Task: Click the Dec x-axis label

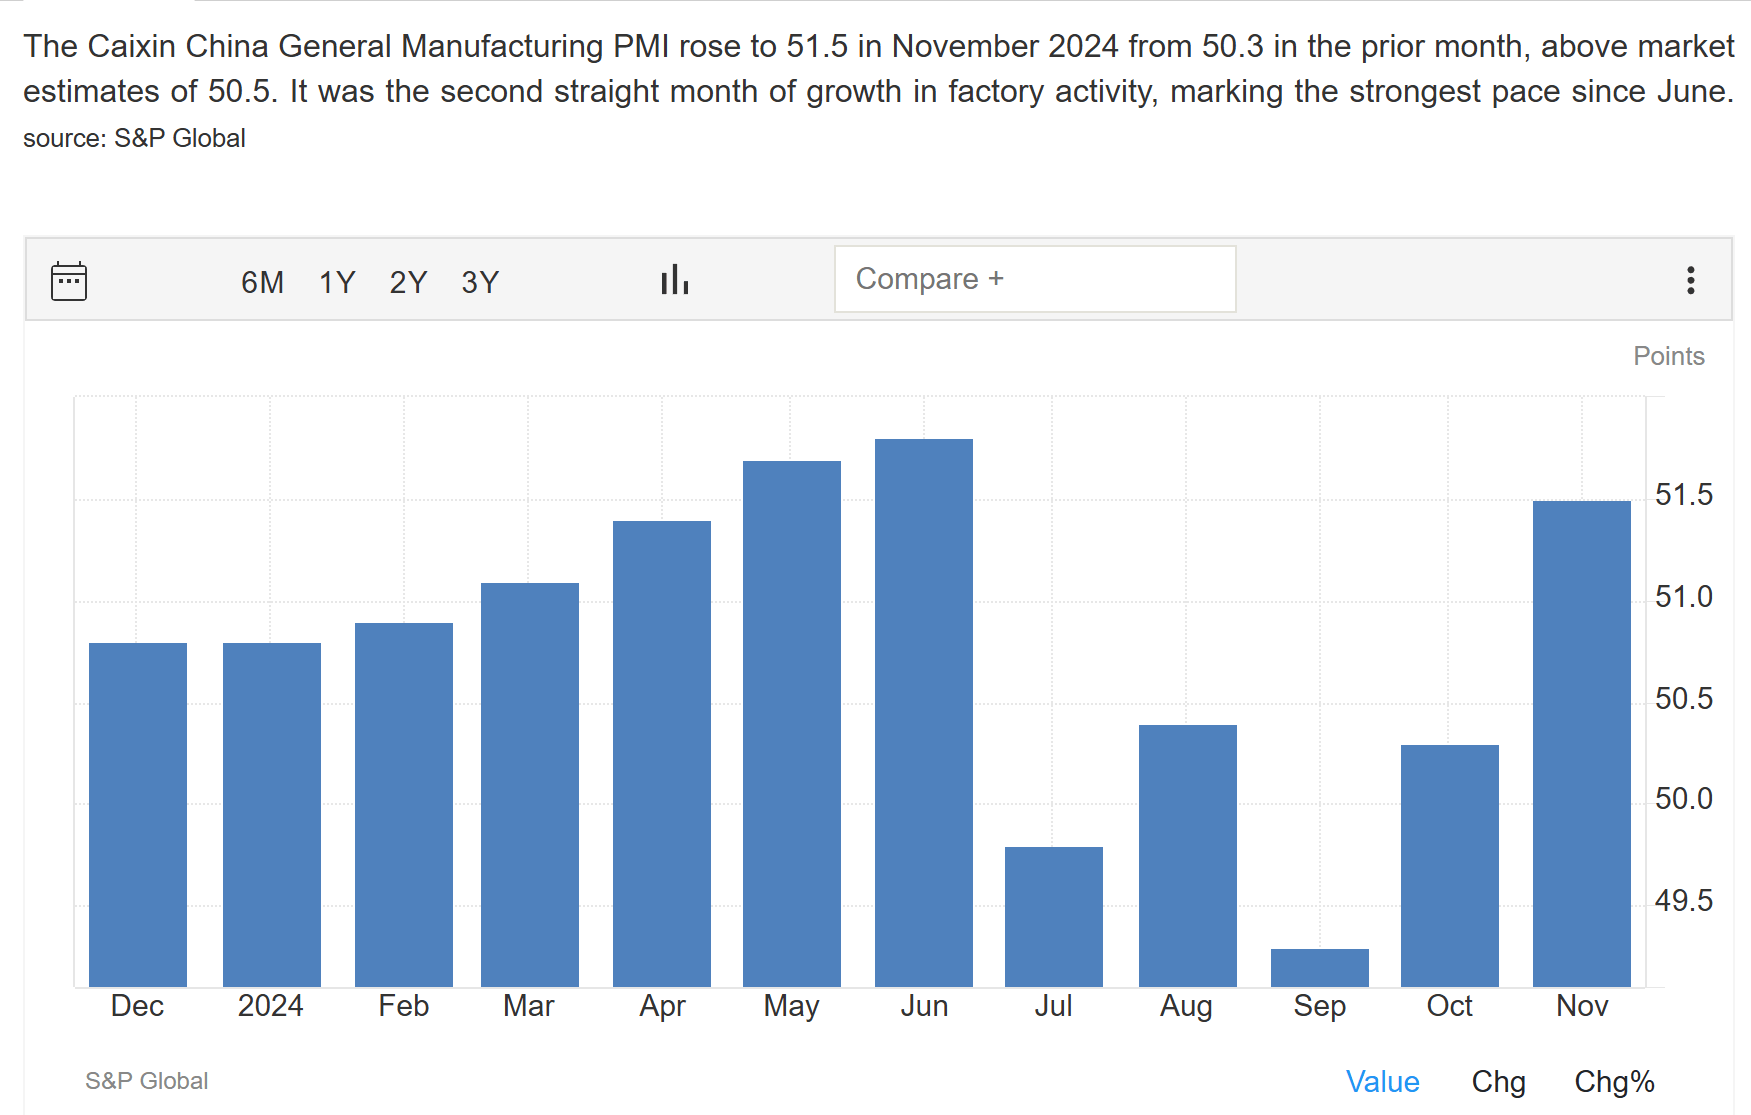Action: click(x=137, y=1006)
